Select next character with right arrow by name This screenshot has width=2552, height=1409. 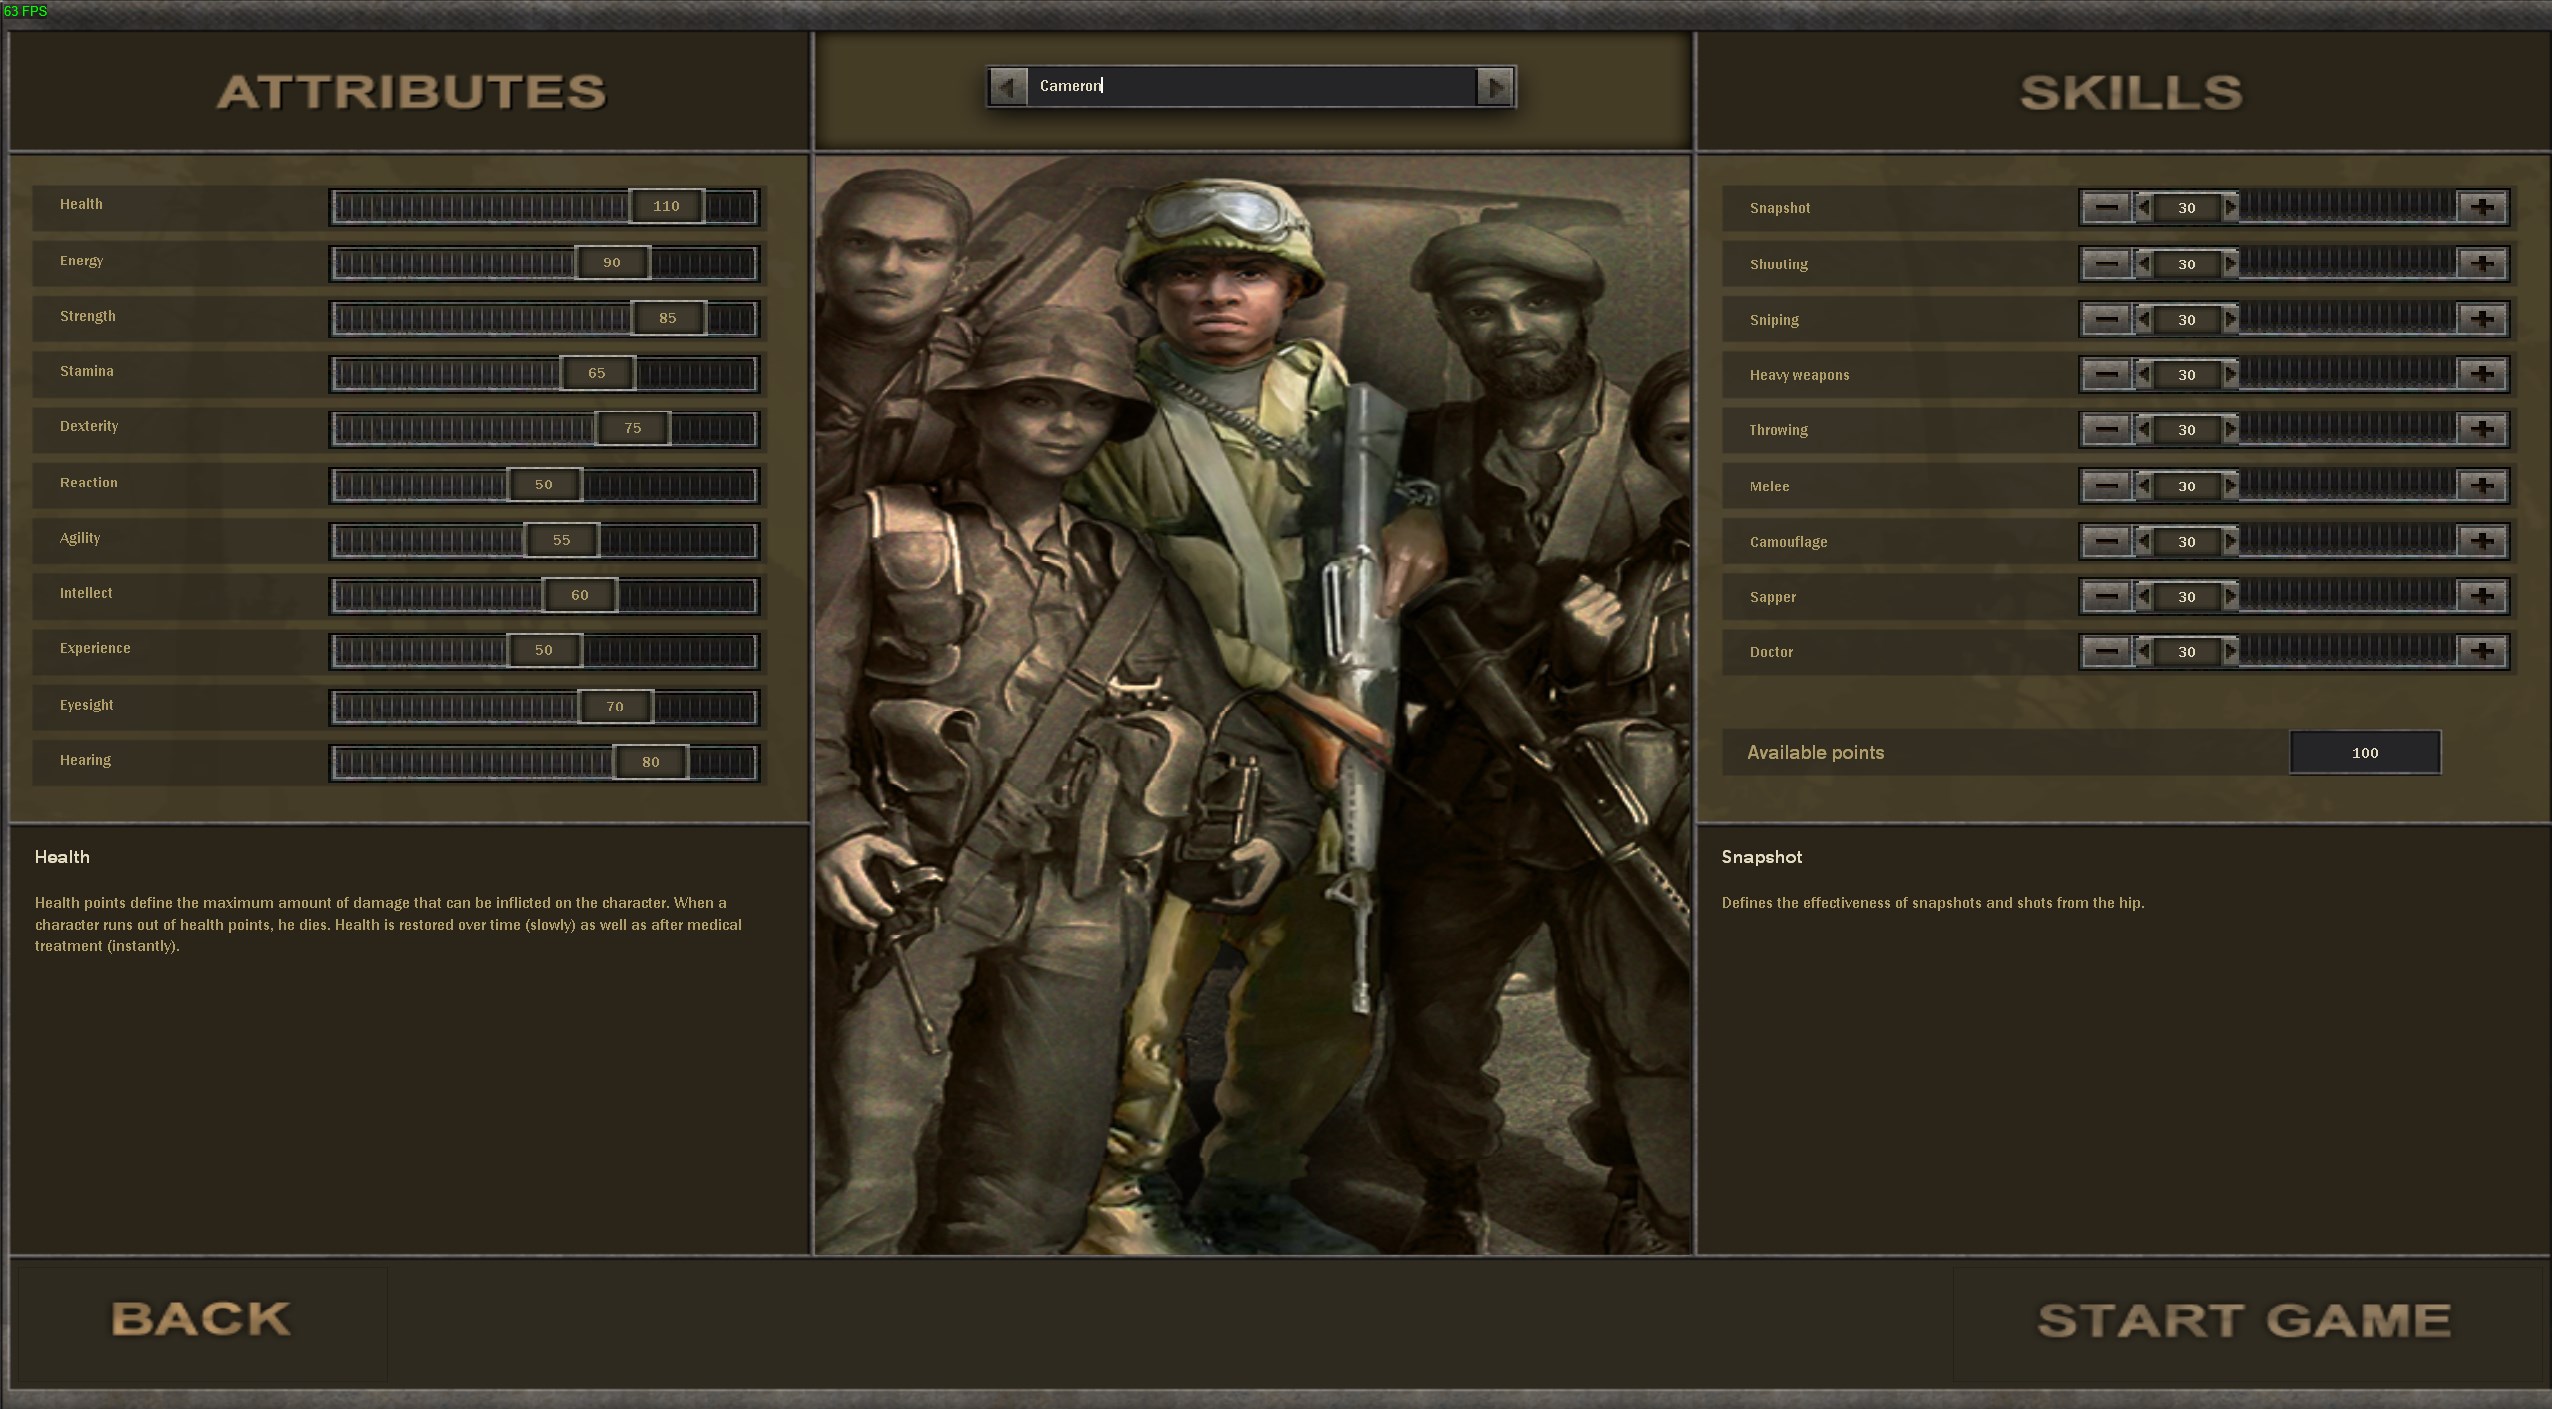tap(1494, 87)
